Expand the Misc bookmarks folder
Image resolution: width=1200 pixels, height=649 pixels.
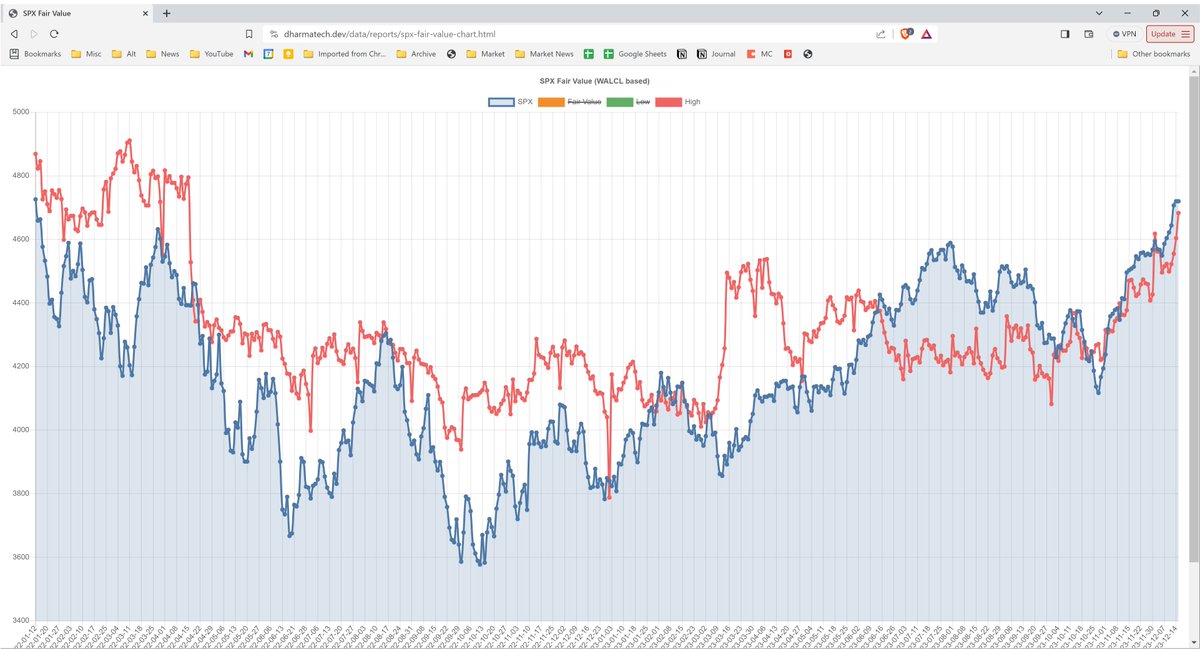pyautogui.click(x=85, y=54)
